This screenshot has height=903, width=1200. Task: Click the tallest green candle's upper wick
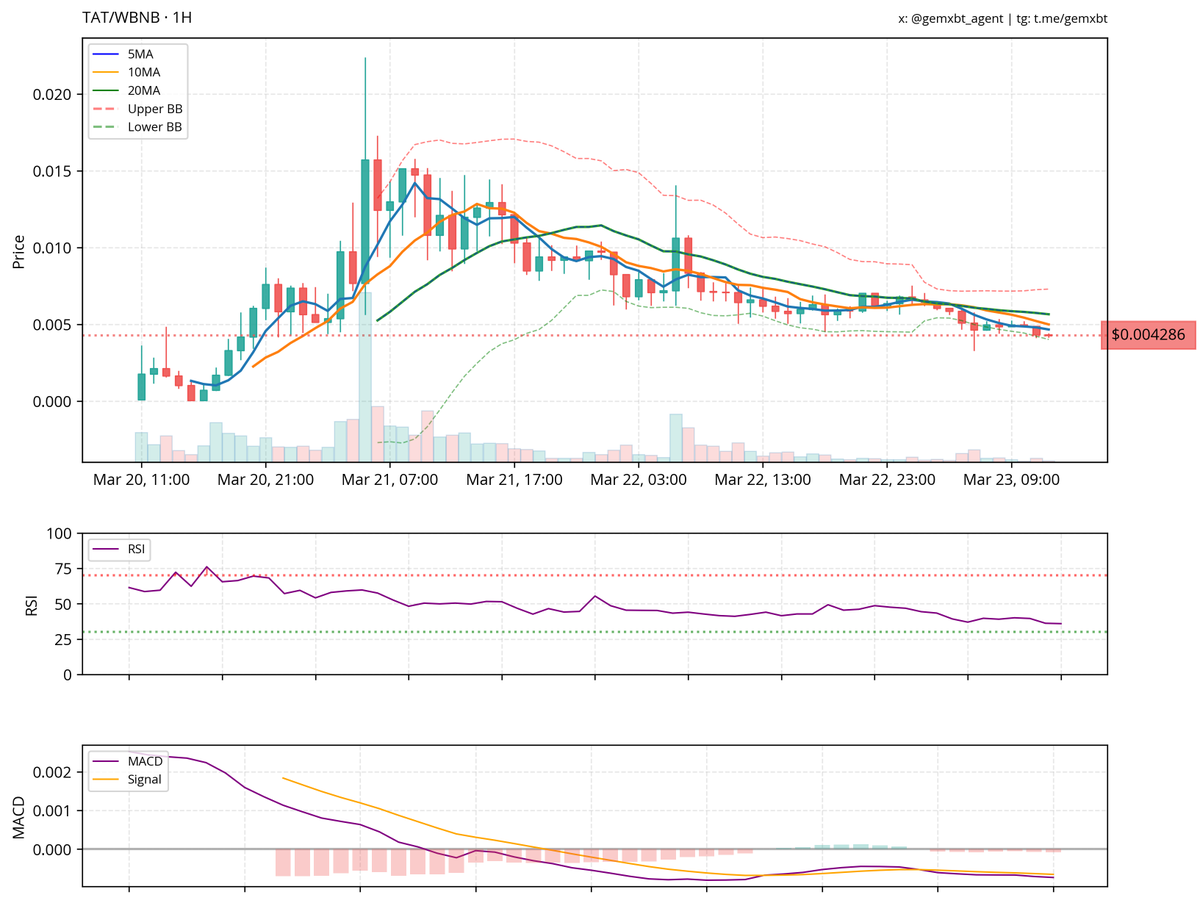point(365,108)
